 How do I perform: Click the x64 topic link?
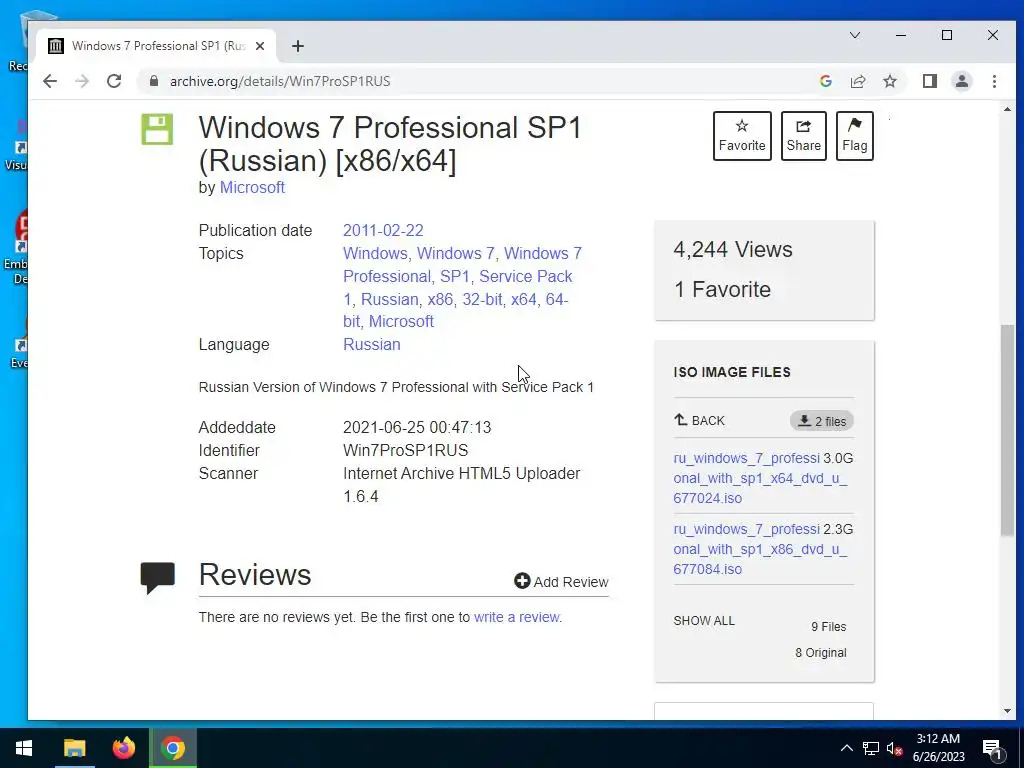524,299
